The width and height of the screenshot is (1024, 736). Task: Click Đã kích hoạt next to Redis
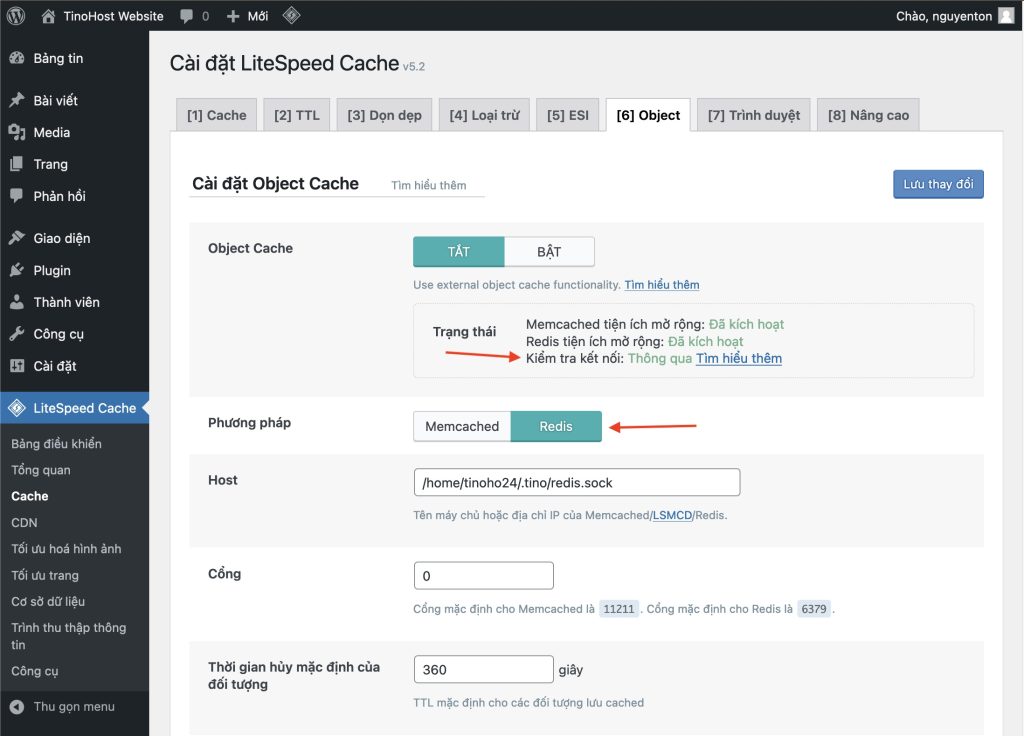[705, 342]
